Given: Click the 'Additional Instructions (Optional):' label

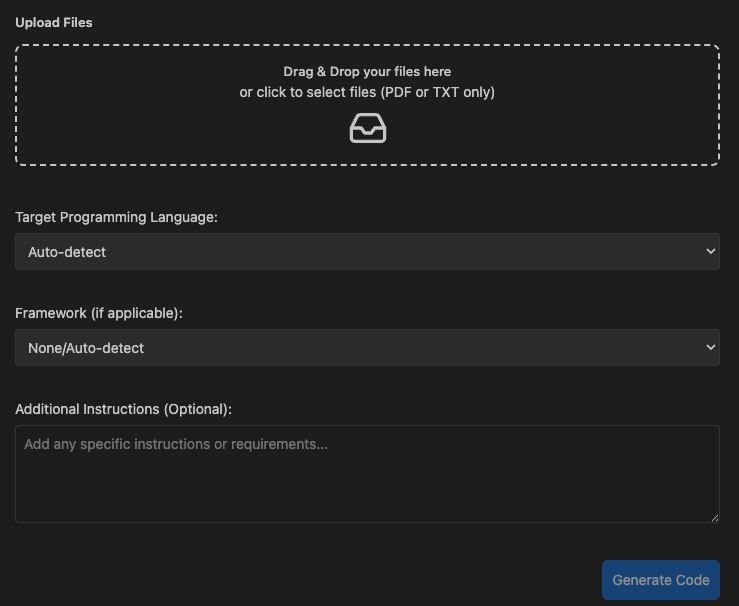Looking at the screenshot, I should coord(123,409).
